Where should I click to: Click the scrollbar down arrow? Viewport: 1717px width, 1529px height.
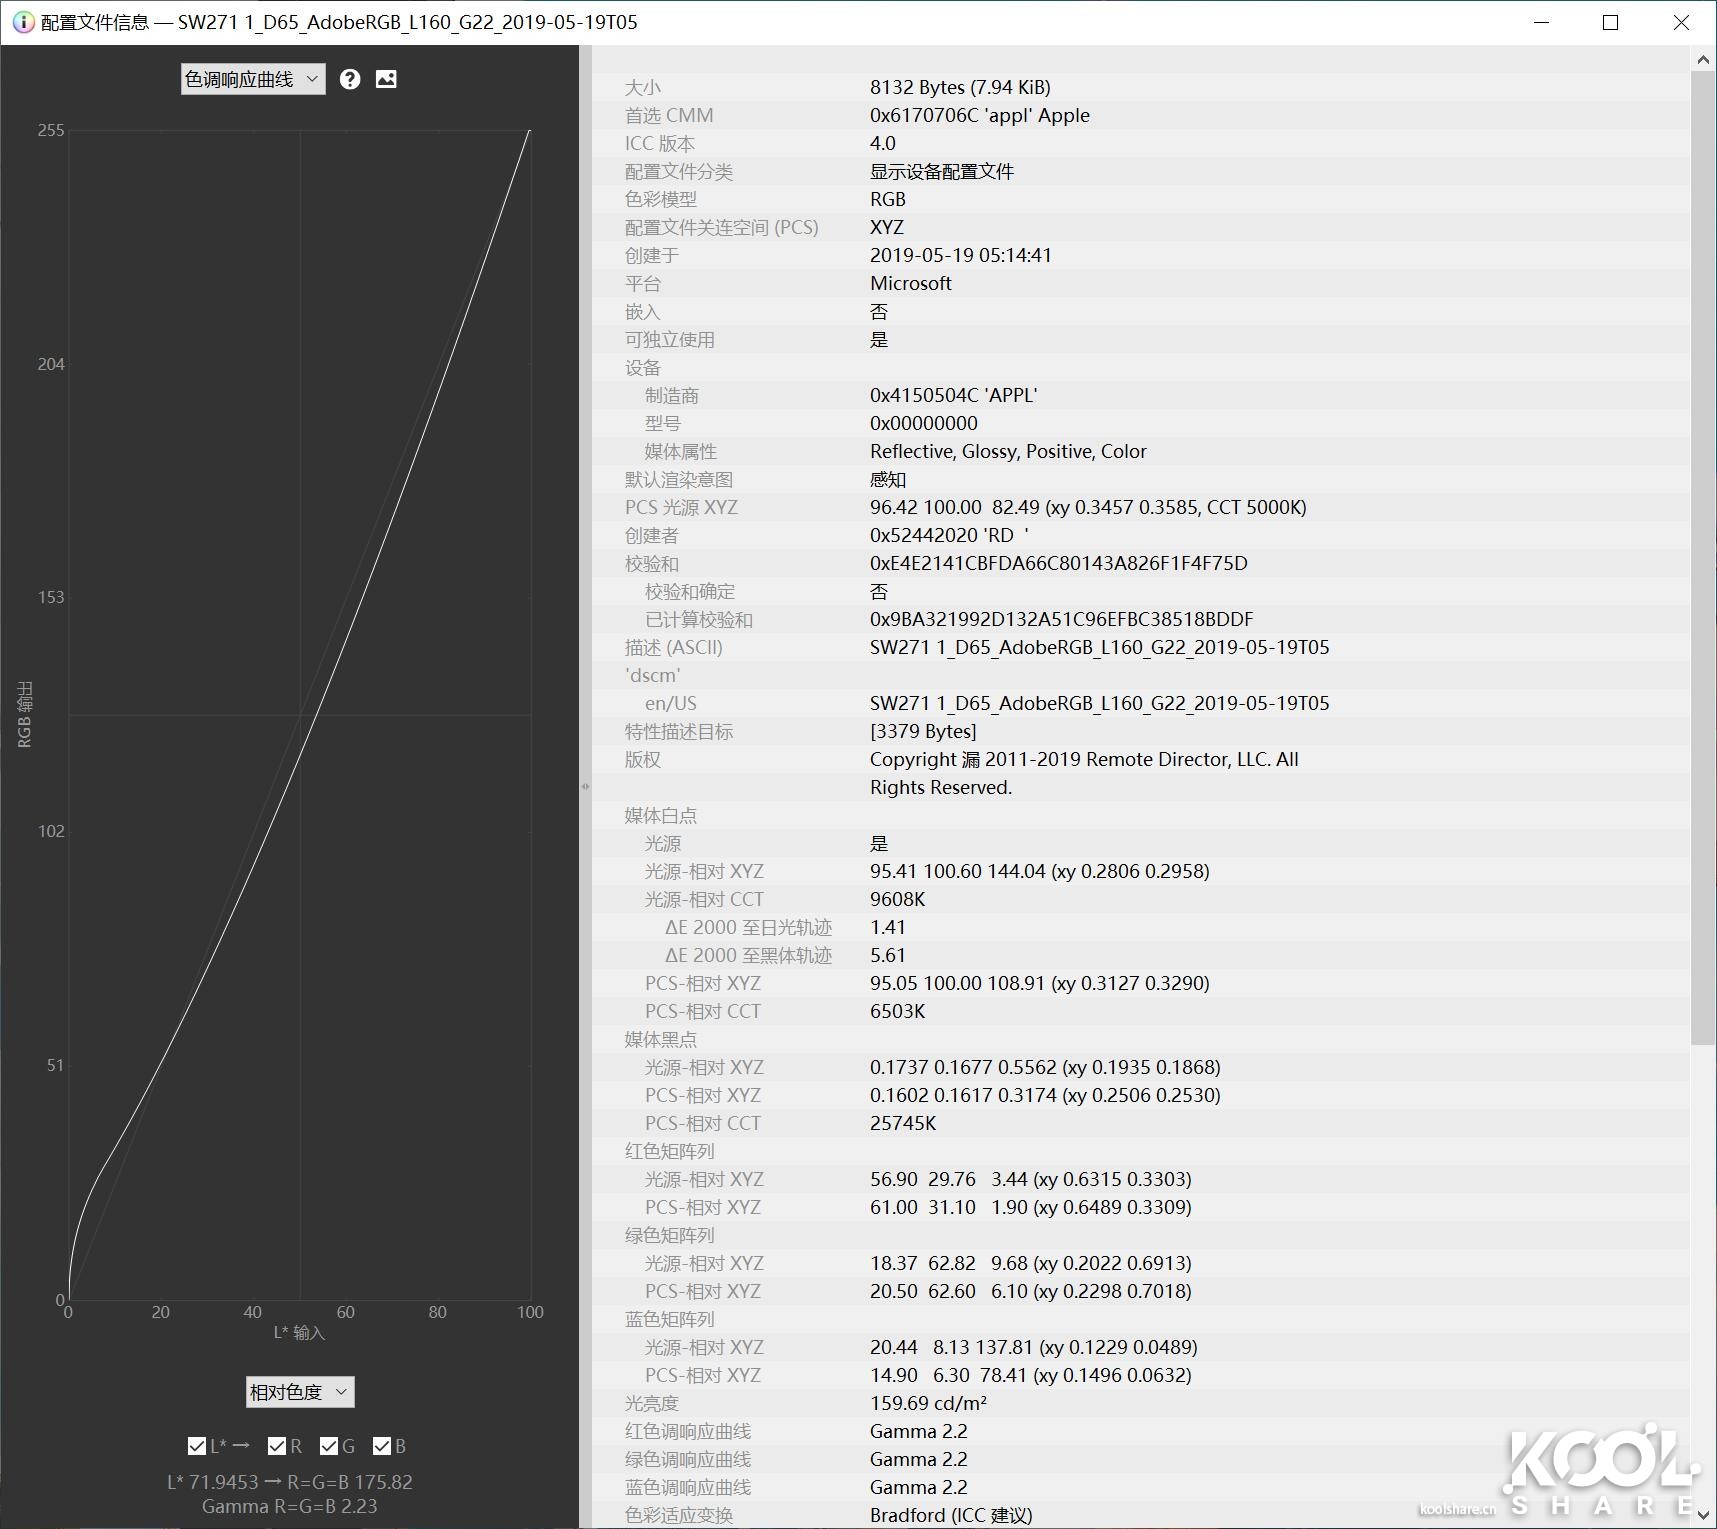[x=1703, y=1516]
